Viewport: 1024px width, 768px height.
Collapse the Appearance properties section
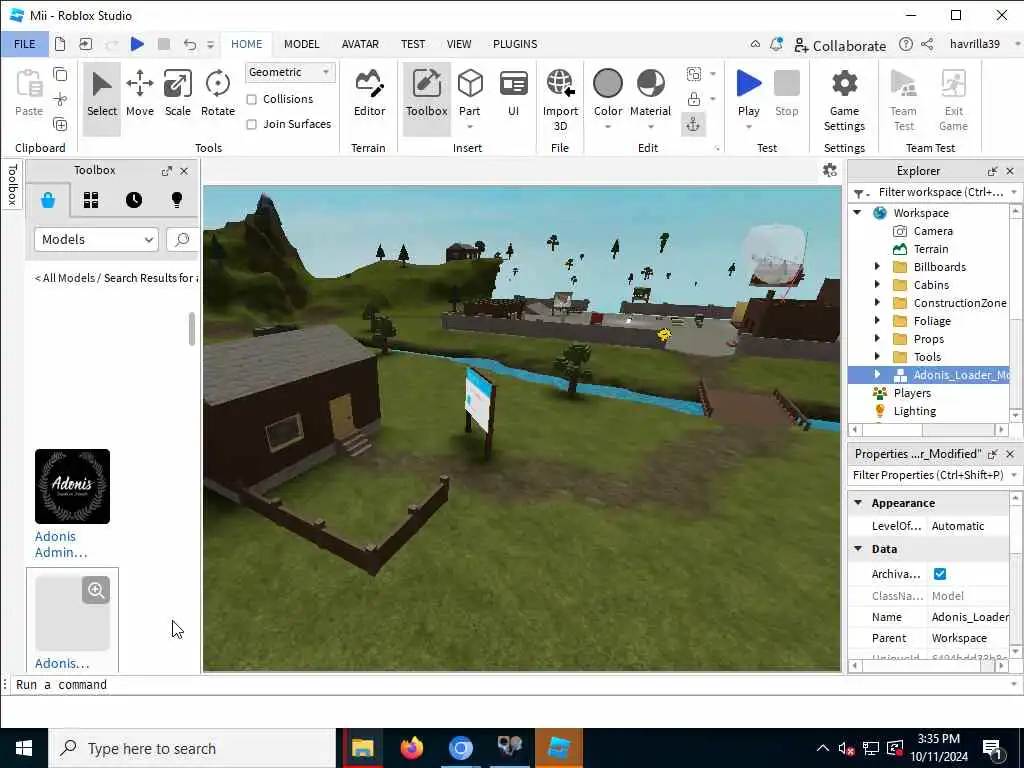click(x=858, y=503)
